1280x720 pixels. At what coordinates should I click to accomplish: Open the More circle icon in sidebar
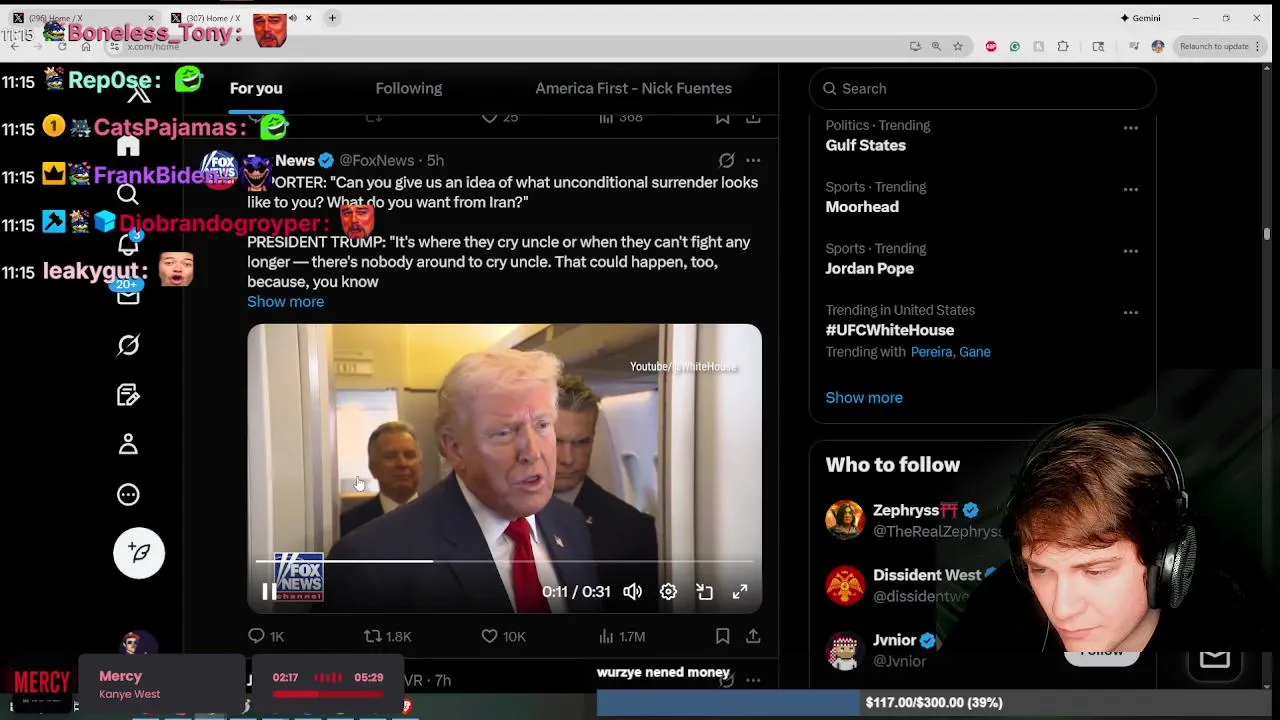click(x=128, y=494)
